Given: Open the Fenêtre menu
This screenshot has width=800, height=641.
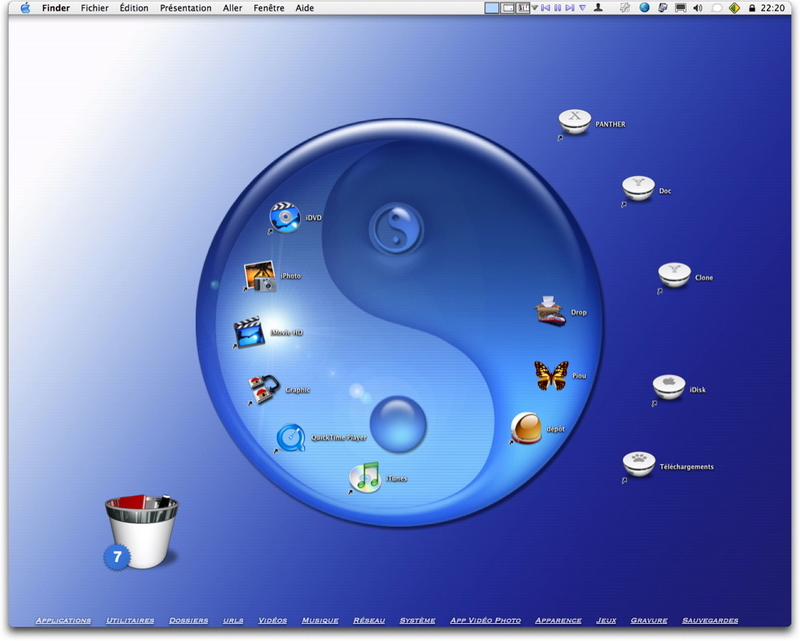Looking at the screenshot, I should (x=269, y=8).
